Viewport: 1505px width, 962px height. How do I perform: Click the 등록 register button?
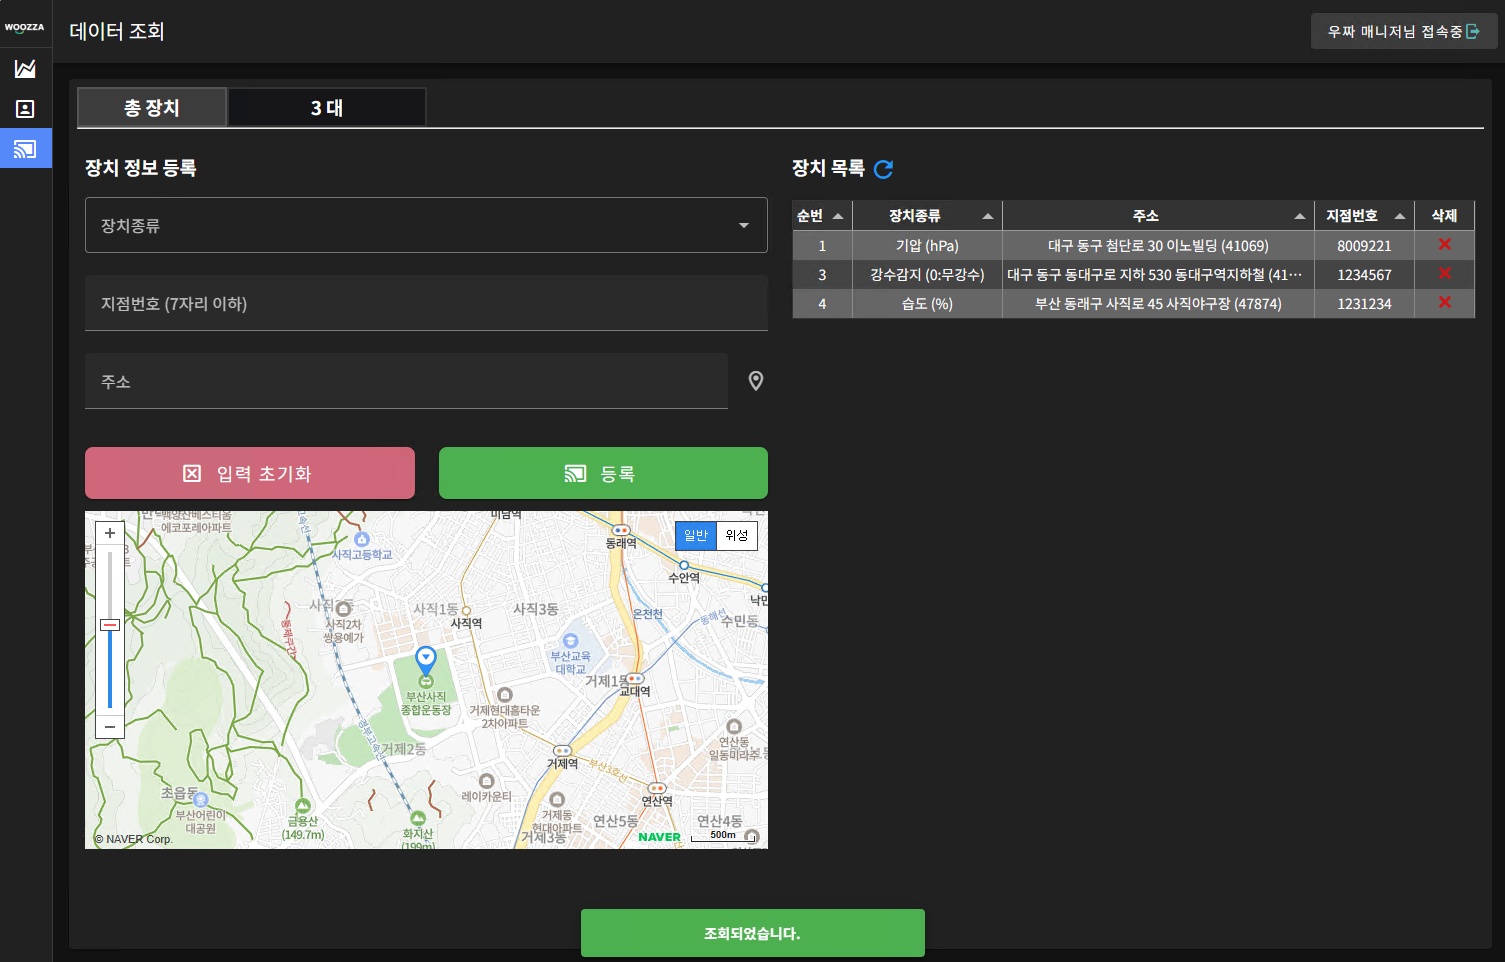[x=603, y=473]
